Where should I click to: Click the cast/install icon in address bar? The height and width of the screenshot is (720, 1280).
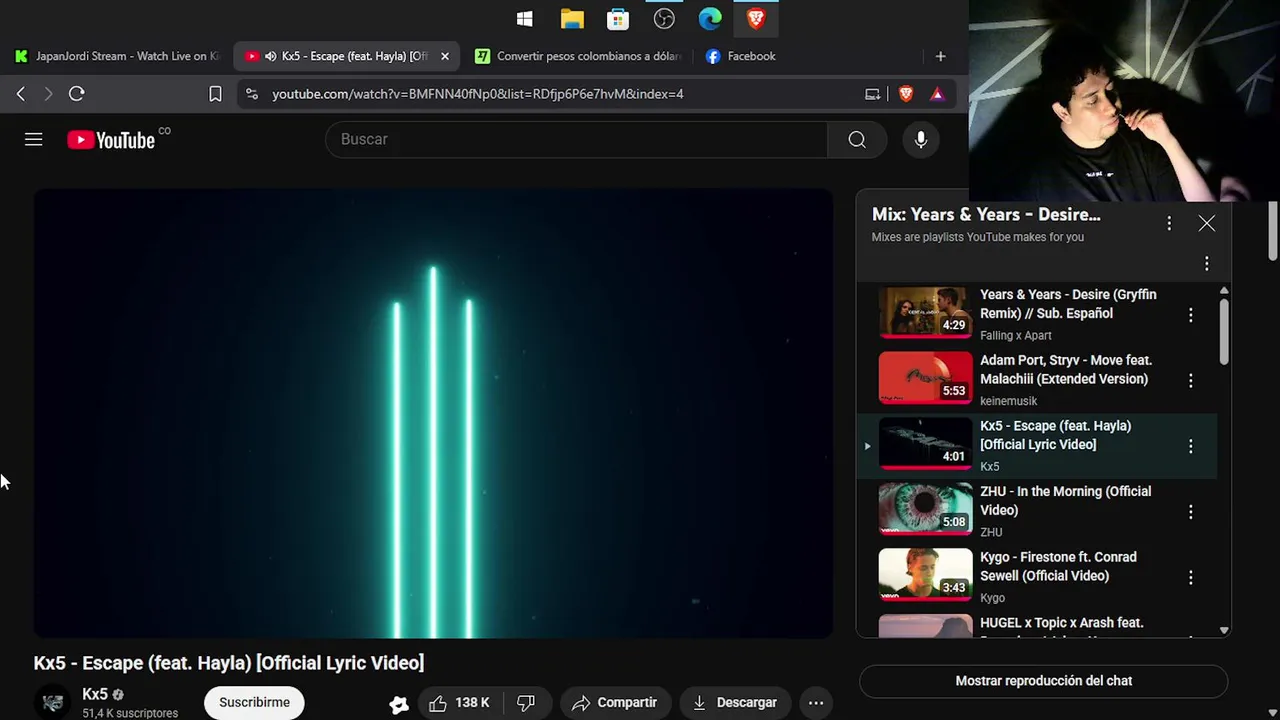click(x=873, y=94)
